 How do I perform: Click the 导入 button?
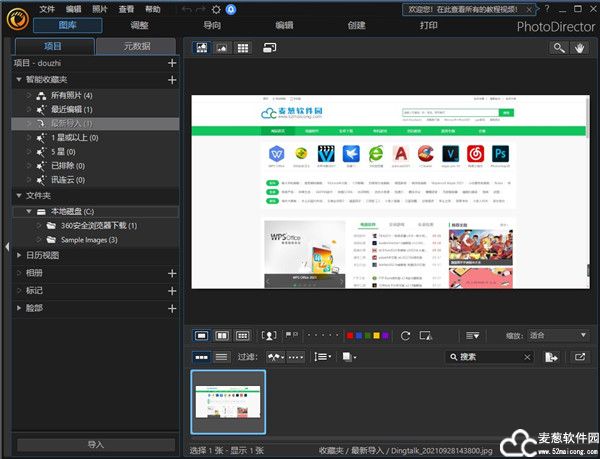[x=96, y=444]
